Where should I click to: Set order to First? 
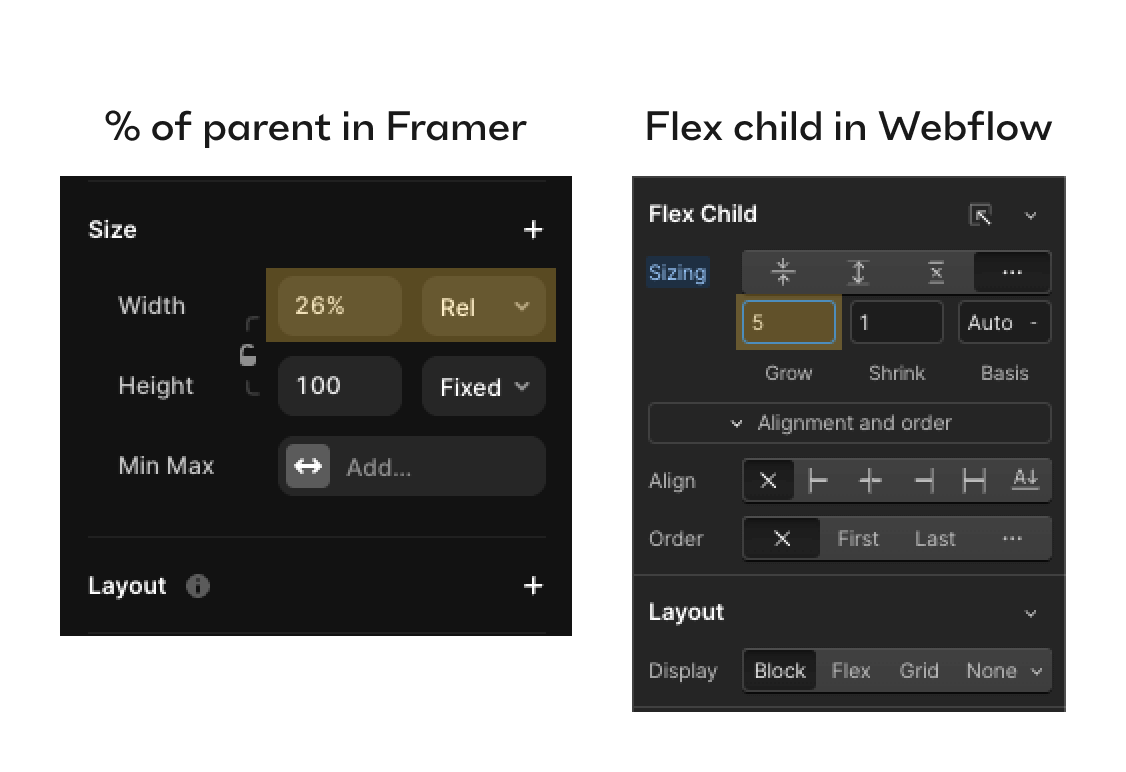pos(858,538)
